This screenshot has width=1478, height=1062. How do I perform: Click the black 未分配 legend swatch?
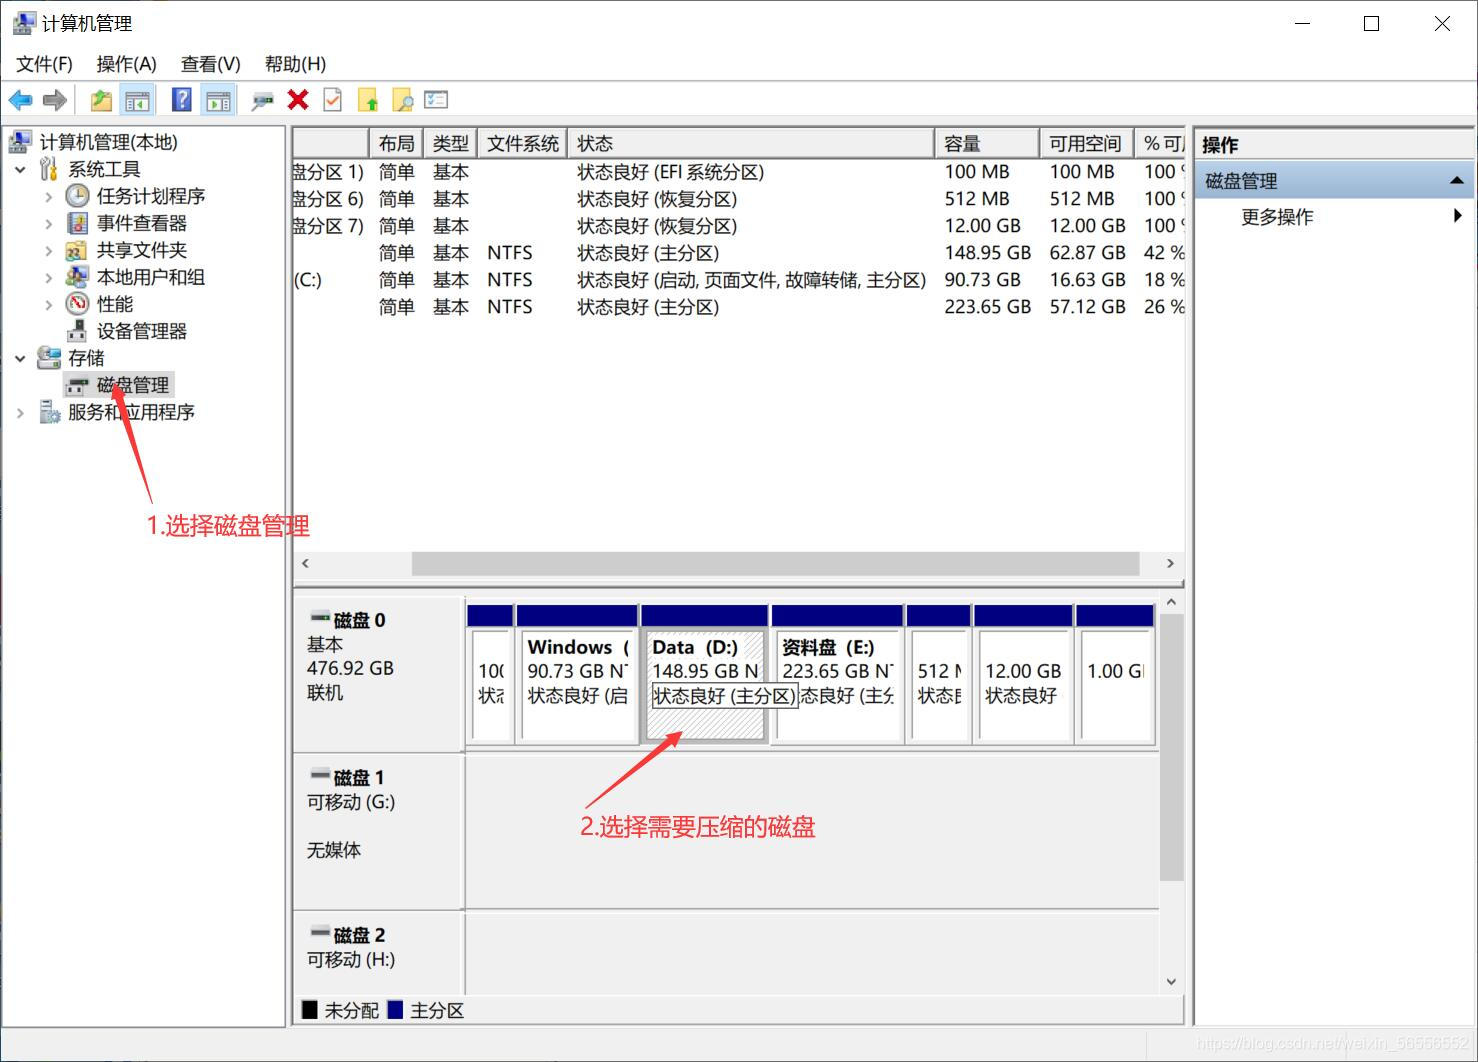point(310,1010)
